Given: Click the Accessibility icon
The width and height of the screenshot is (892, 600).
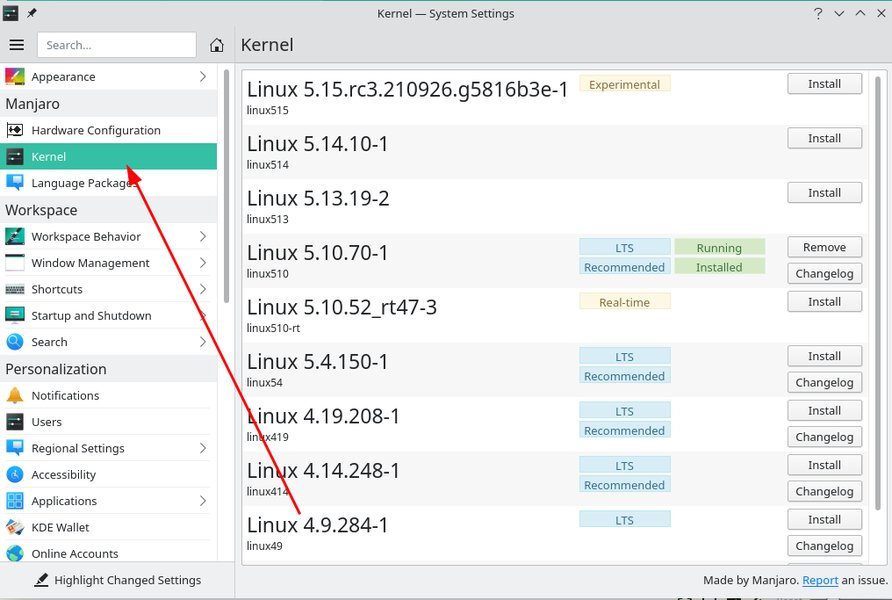Looking at the screenshot, I should coord(14,474).
